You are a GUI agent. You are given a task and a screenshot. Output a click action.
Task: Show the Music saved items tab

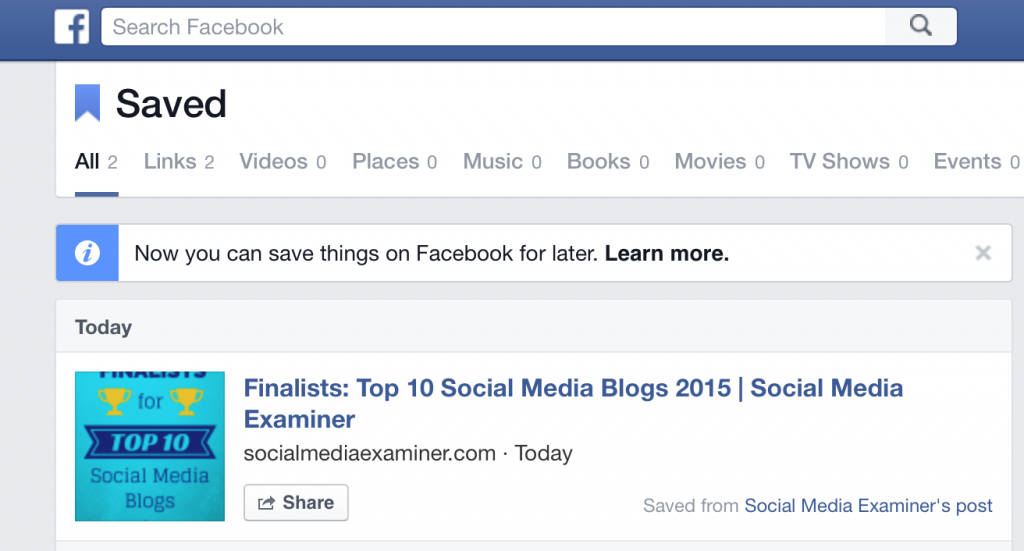coord(502,161)
